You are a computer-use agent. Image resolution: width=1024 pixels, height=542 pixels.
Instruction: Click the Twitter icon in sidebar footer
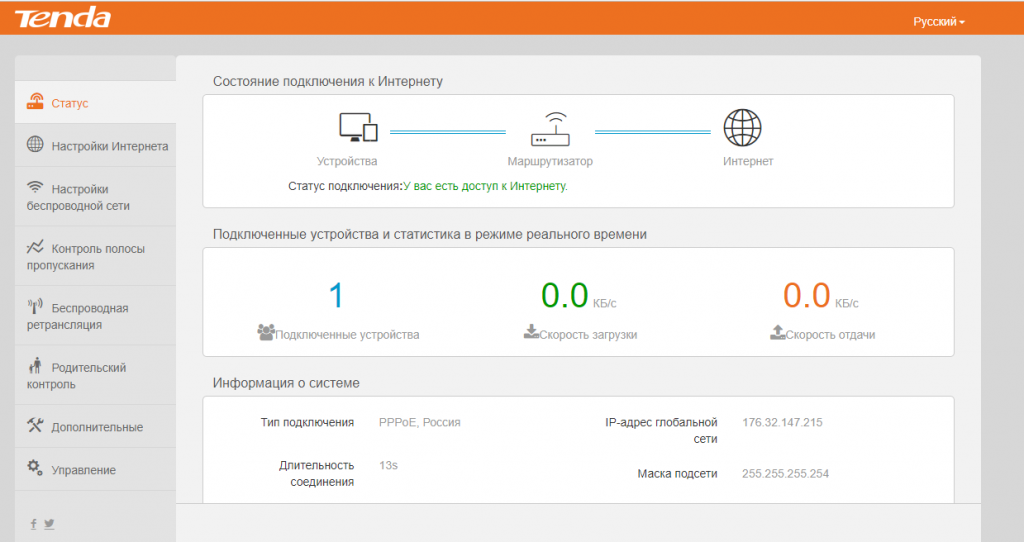click(49, 524)
